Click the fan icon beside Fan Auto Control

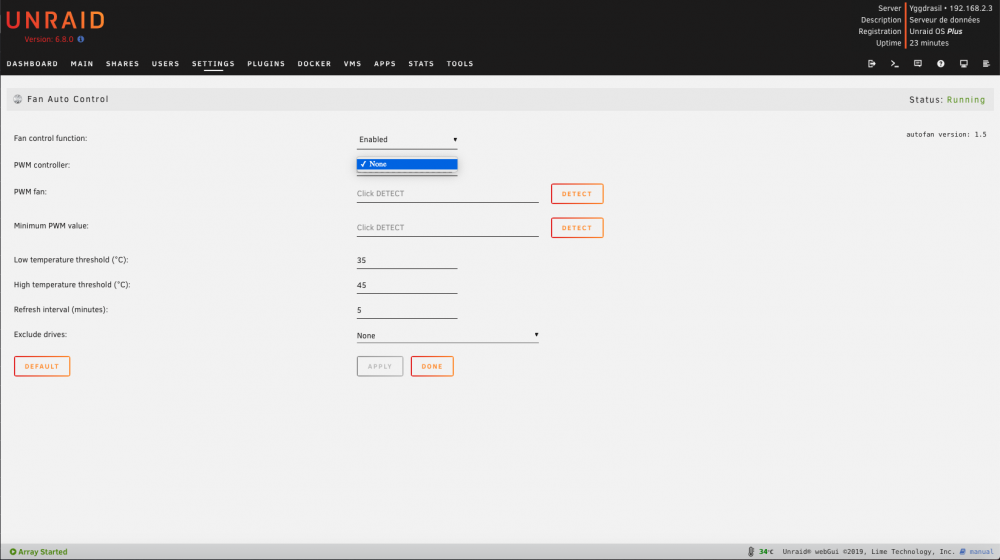tap(18, 99)
